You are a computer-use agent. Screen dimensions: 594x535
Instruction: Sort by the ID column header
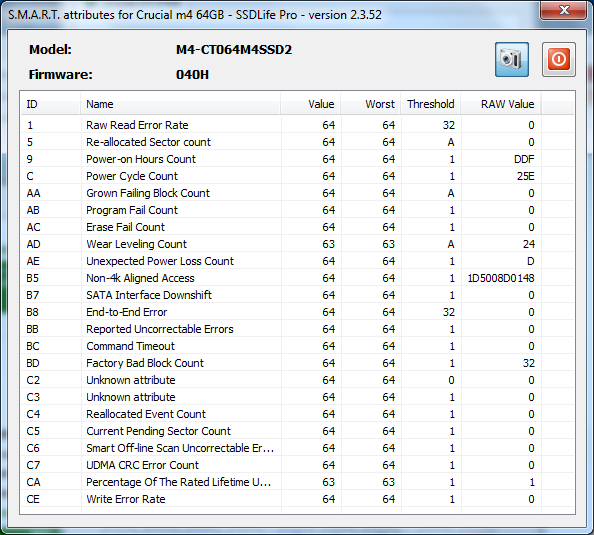(51, 104)
